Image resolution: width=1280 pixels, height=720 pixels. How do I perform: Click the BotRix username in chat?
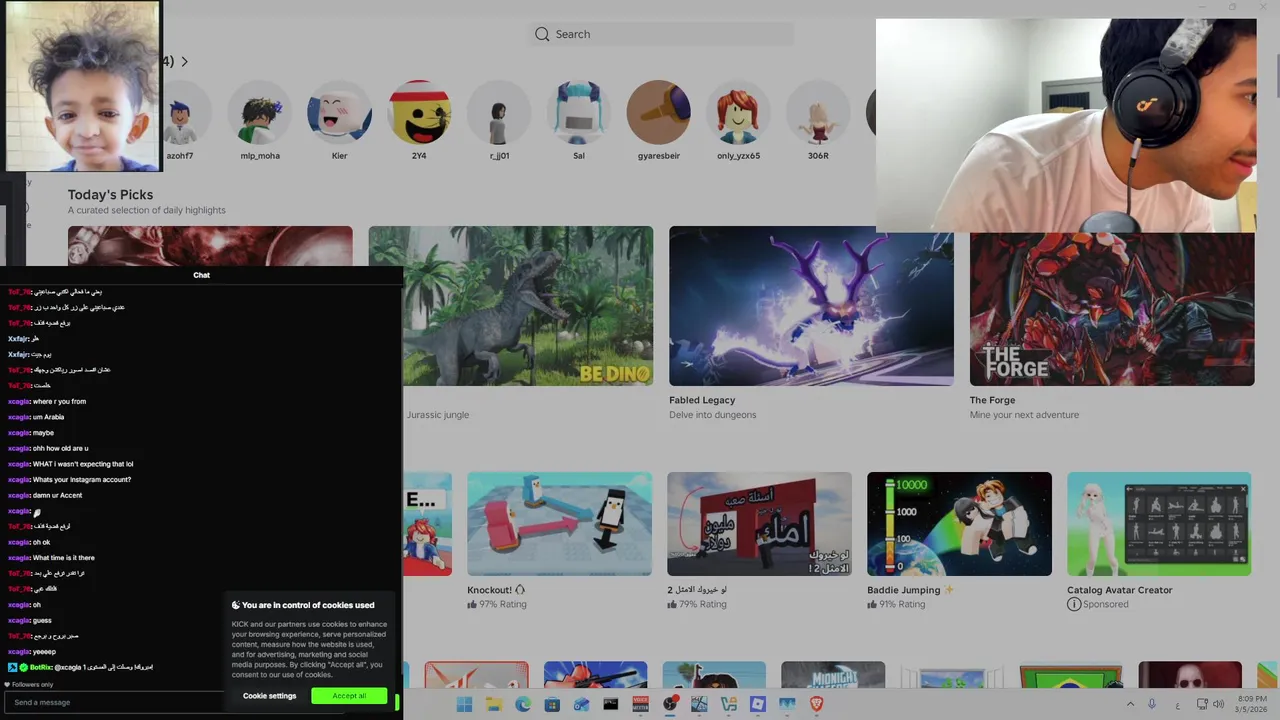40,667
